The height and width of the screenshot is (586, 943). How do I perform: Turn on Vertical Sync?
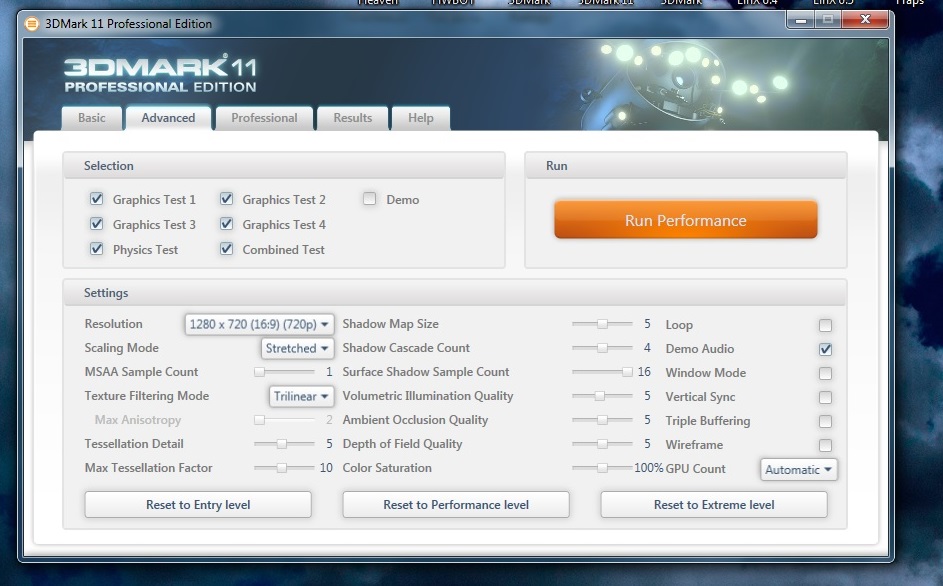tap(825, 397)
